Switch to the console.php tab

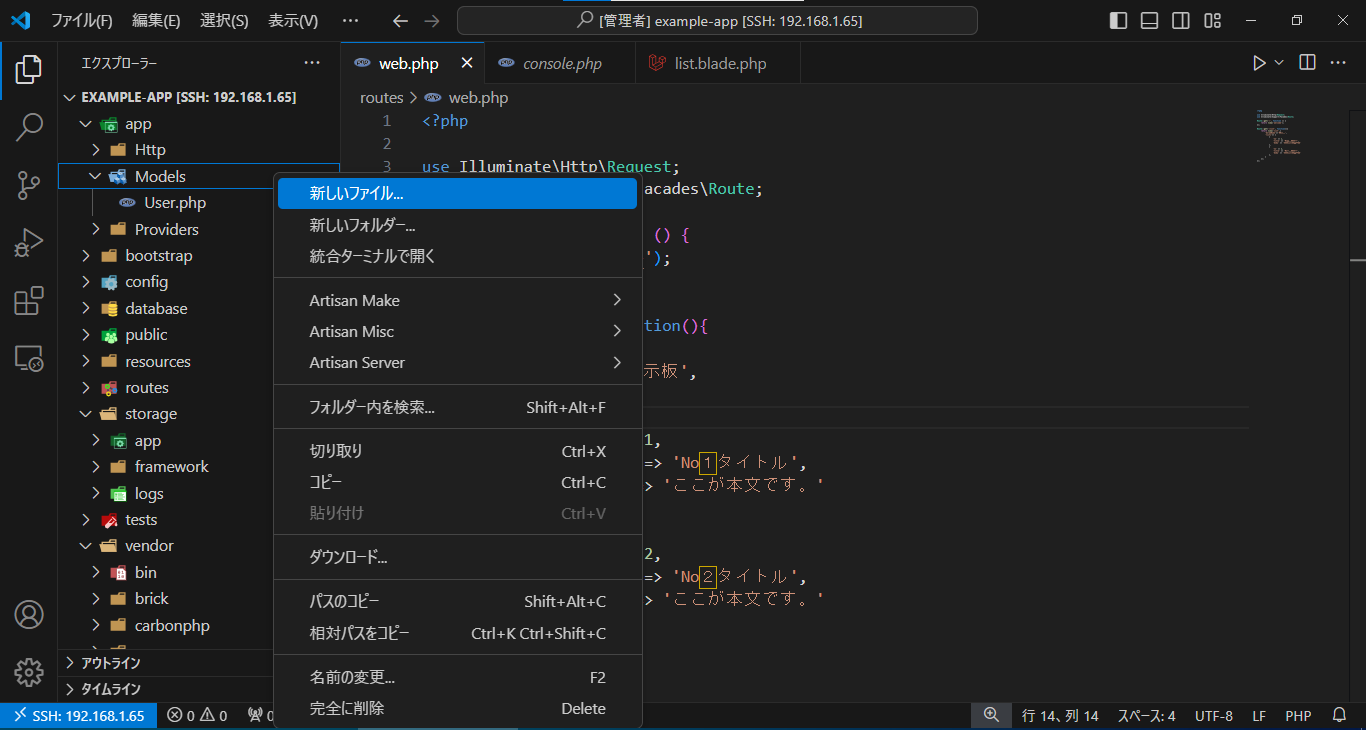point(560,63)
